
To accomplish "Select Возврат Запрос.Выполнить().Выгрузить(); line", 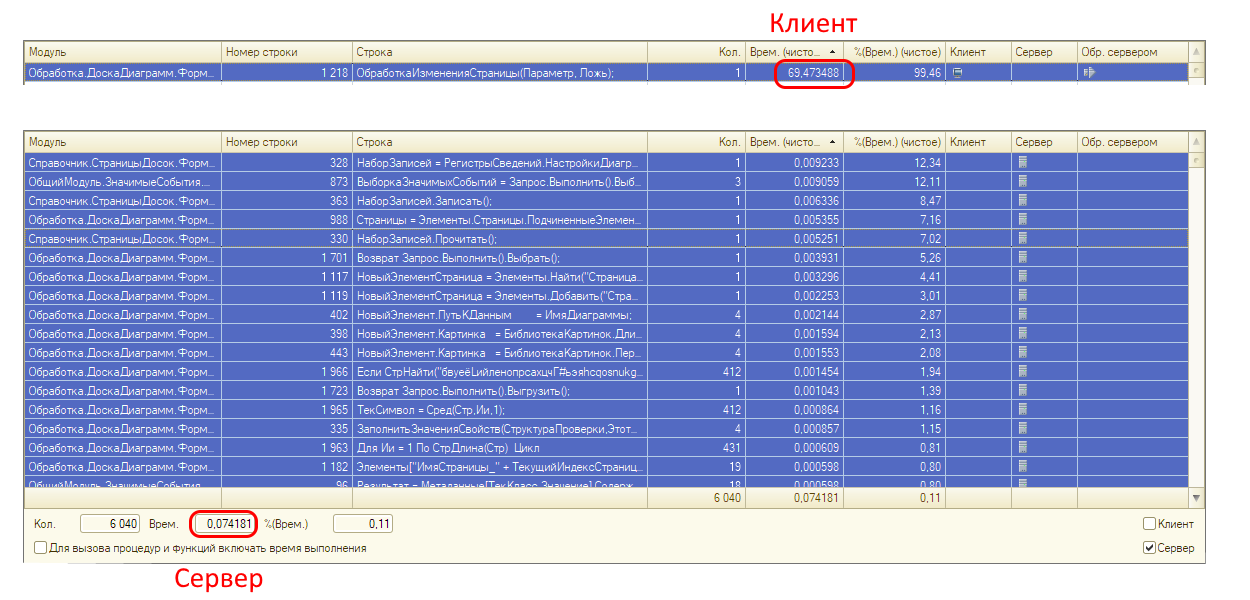I will point(606,390).
